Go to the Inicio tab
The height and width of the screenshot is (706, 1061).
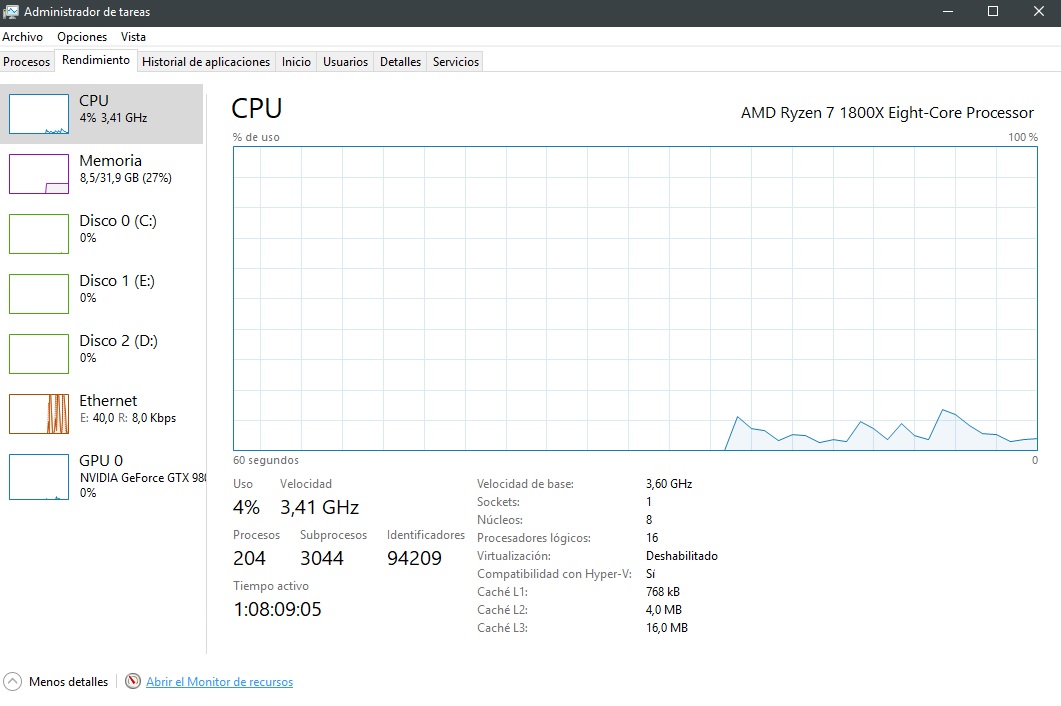pos(296,62)
